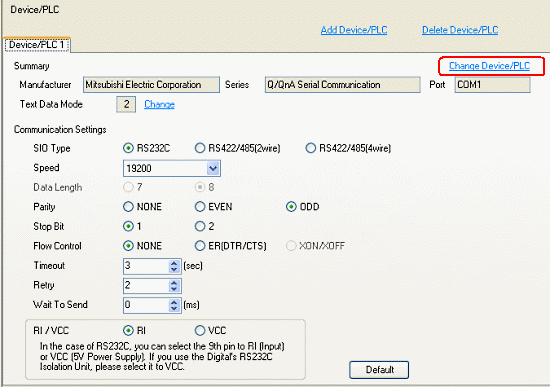Decrease Retry with the down arrow
This screenshot has height=388, width=551.
tap(174, 289)
